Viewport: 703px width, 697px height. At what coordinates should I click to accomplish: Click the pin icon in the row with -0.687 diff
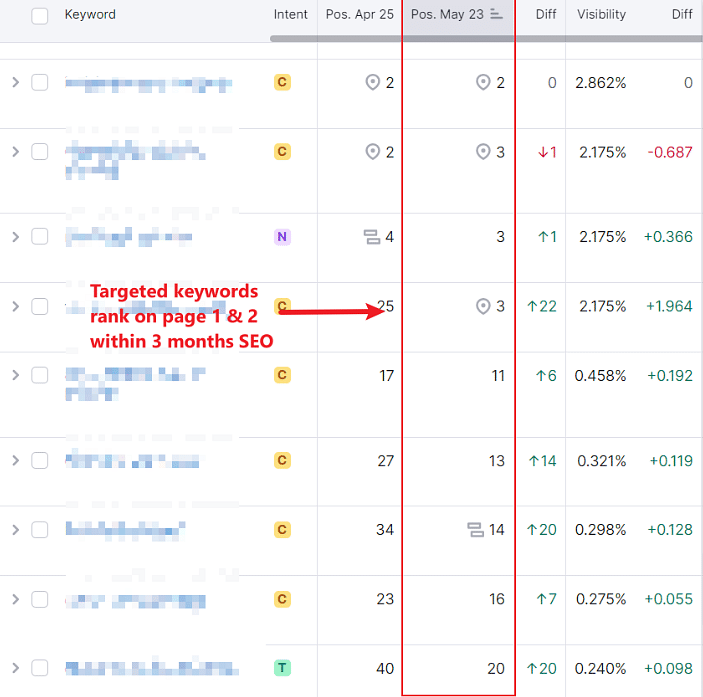click(x=483, y=152)
